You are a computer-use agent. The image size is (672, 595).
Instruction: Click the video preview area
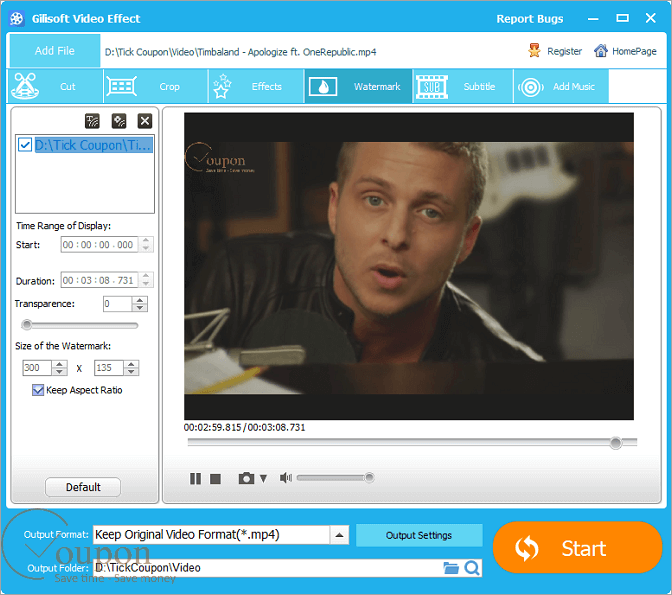[x=409, y=266]
